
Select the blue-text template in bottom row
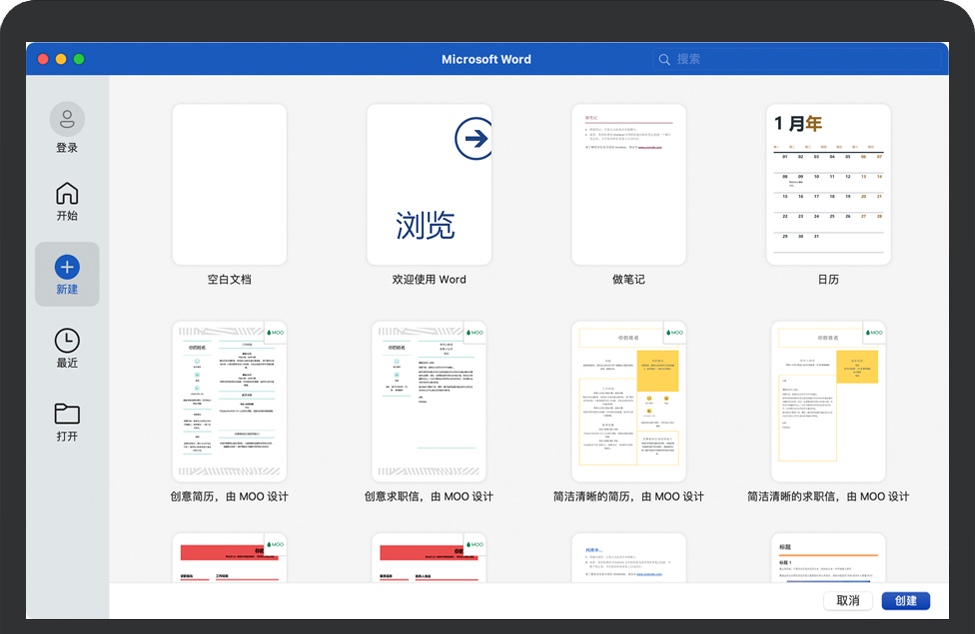(629, 558)
